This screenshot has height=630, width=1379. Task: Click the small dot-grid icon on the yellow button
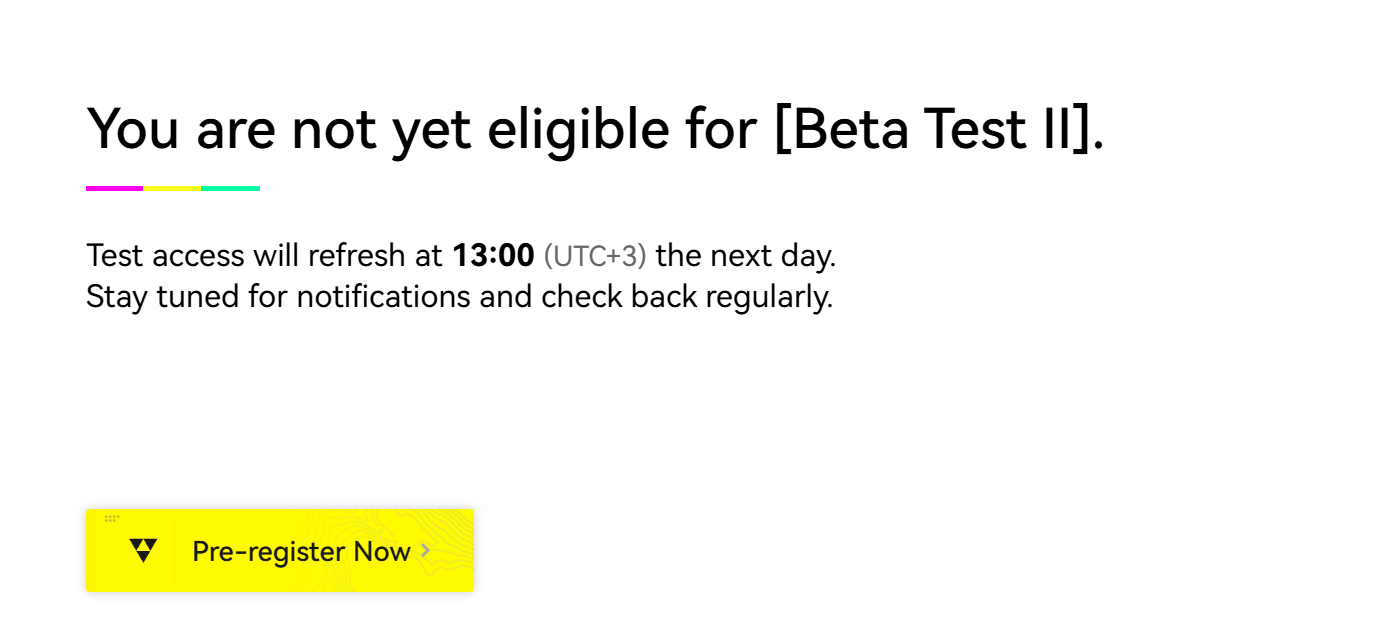pos(112,518)
